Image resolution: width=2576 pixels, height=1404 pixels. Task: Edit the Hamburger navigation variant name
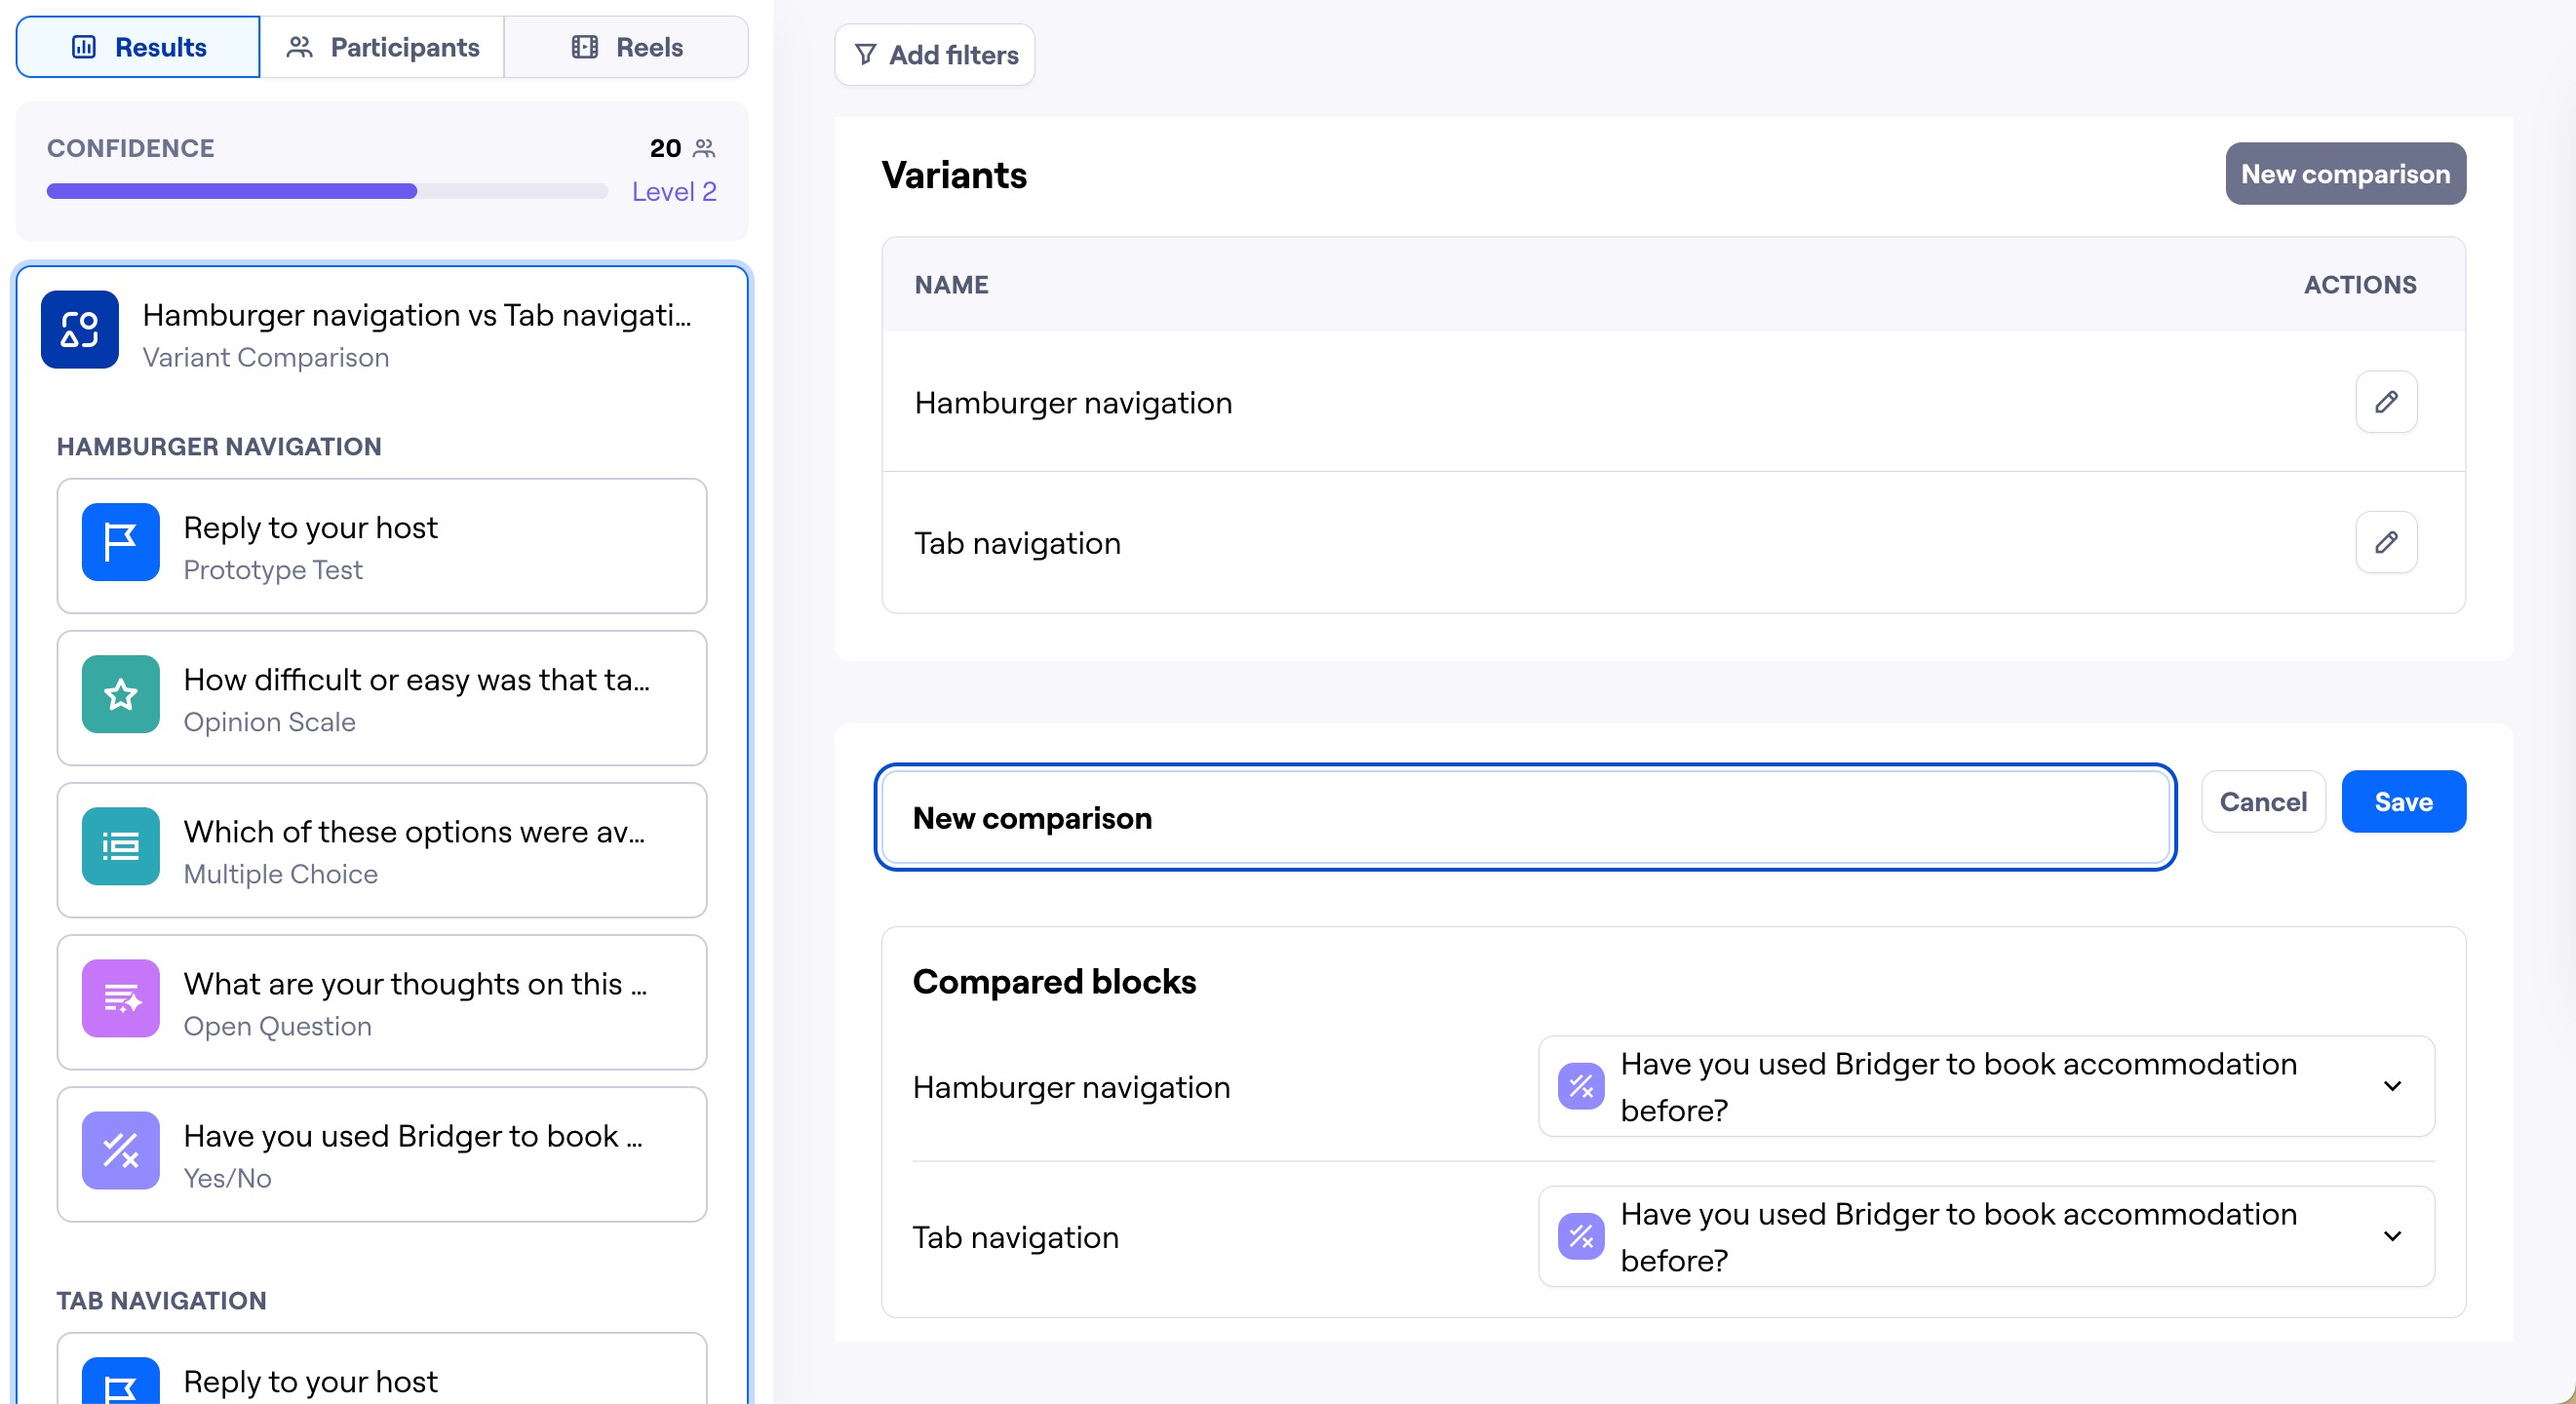2385,402
